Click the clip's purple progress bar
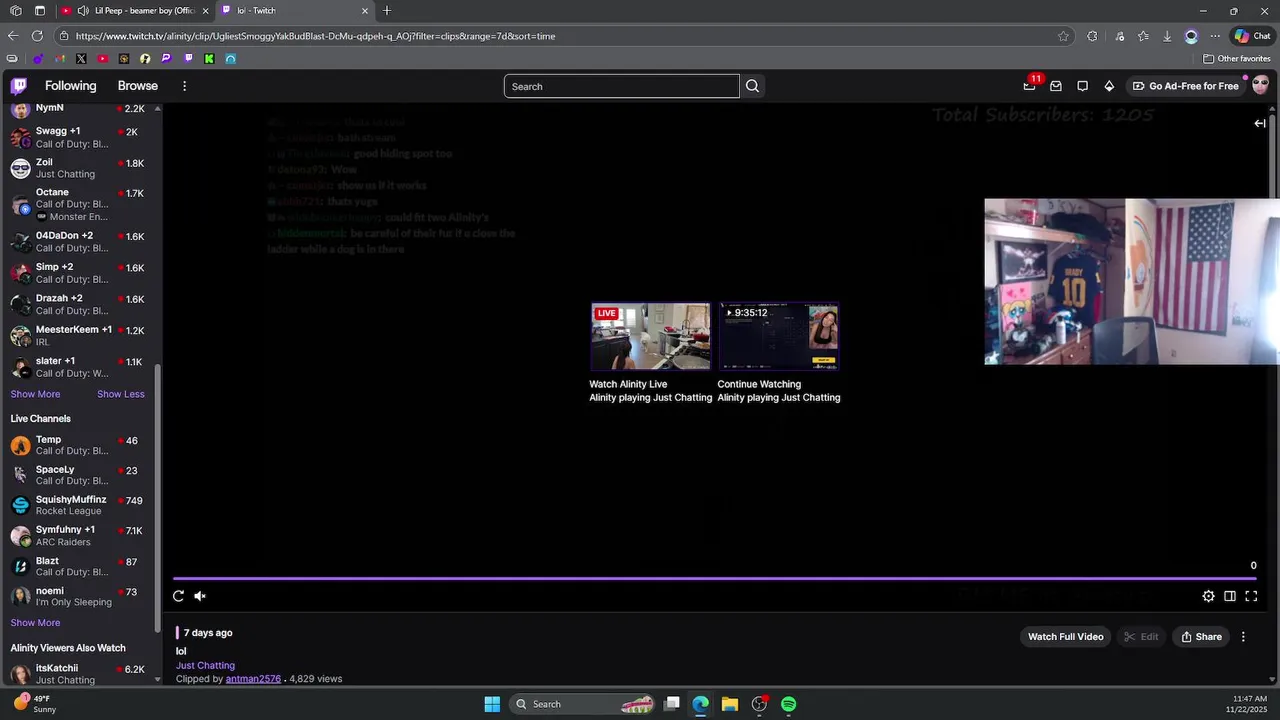Screen dimensions: 1280x720 pyautogui.click(x=715, y=578)
